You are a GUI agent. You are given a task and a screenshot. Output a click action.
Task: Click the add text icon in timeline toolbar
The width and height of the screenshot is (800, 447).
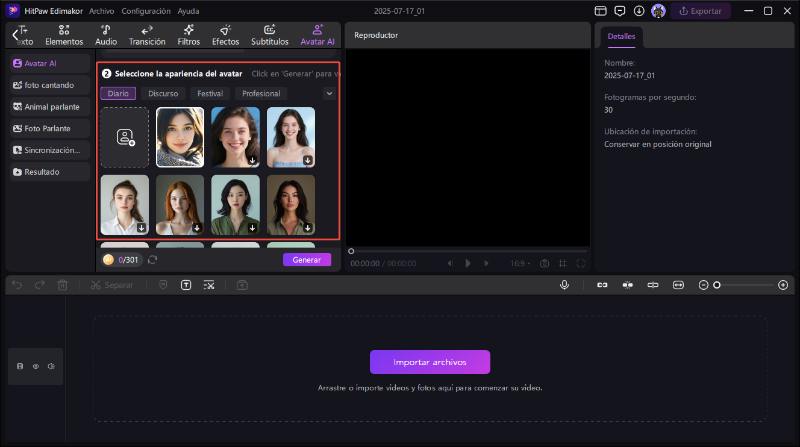[x=186, y=285]
